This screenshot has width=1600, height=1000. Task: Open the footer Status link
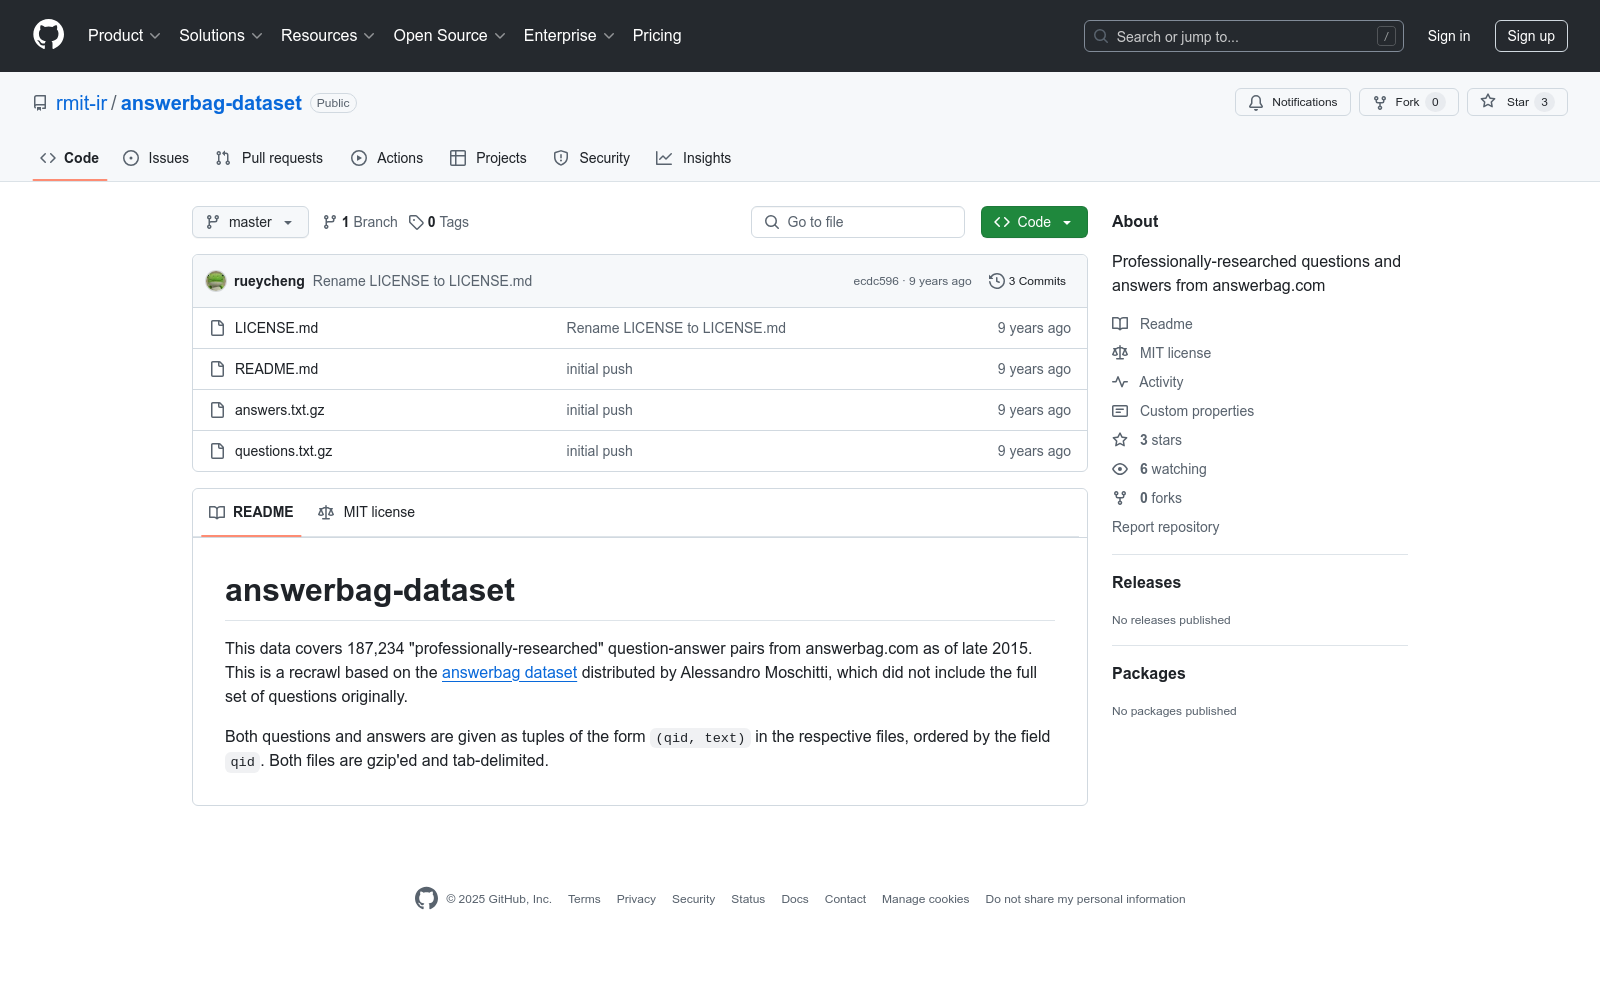(x=748, y=899)
